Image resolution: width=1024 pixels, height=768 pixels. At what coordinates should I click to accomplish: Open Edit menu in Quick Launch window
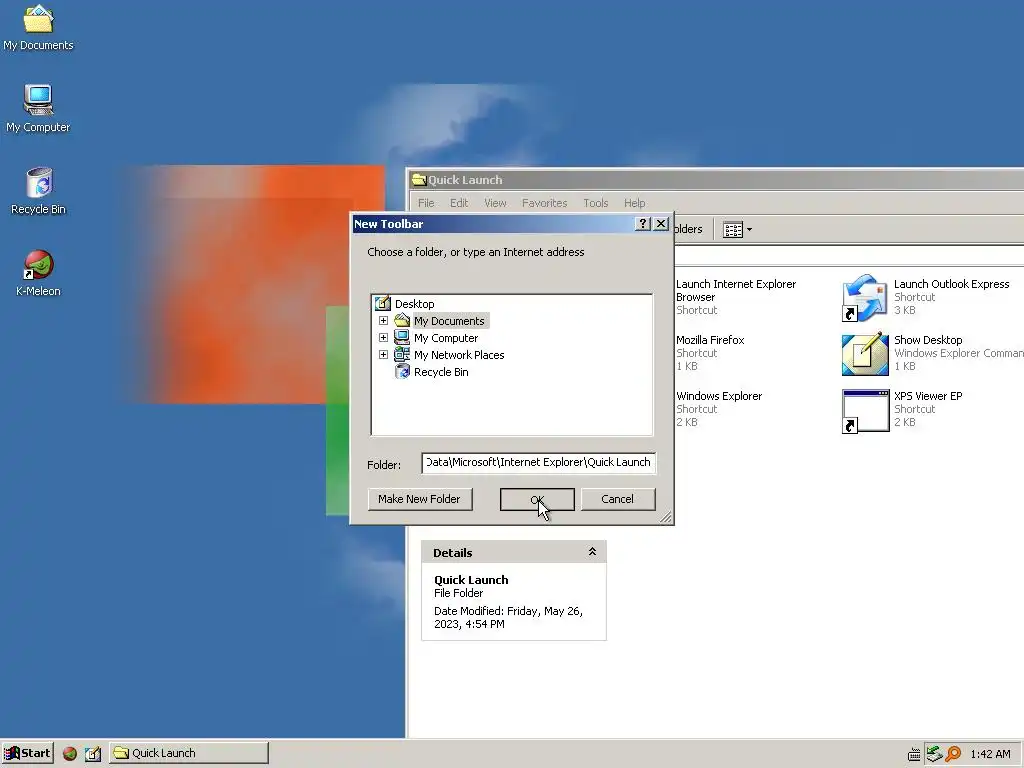[459, 203]
